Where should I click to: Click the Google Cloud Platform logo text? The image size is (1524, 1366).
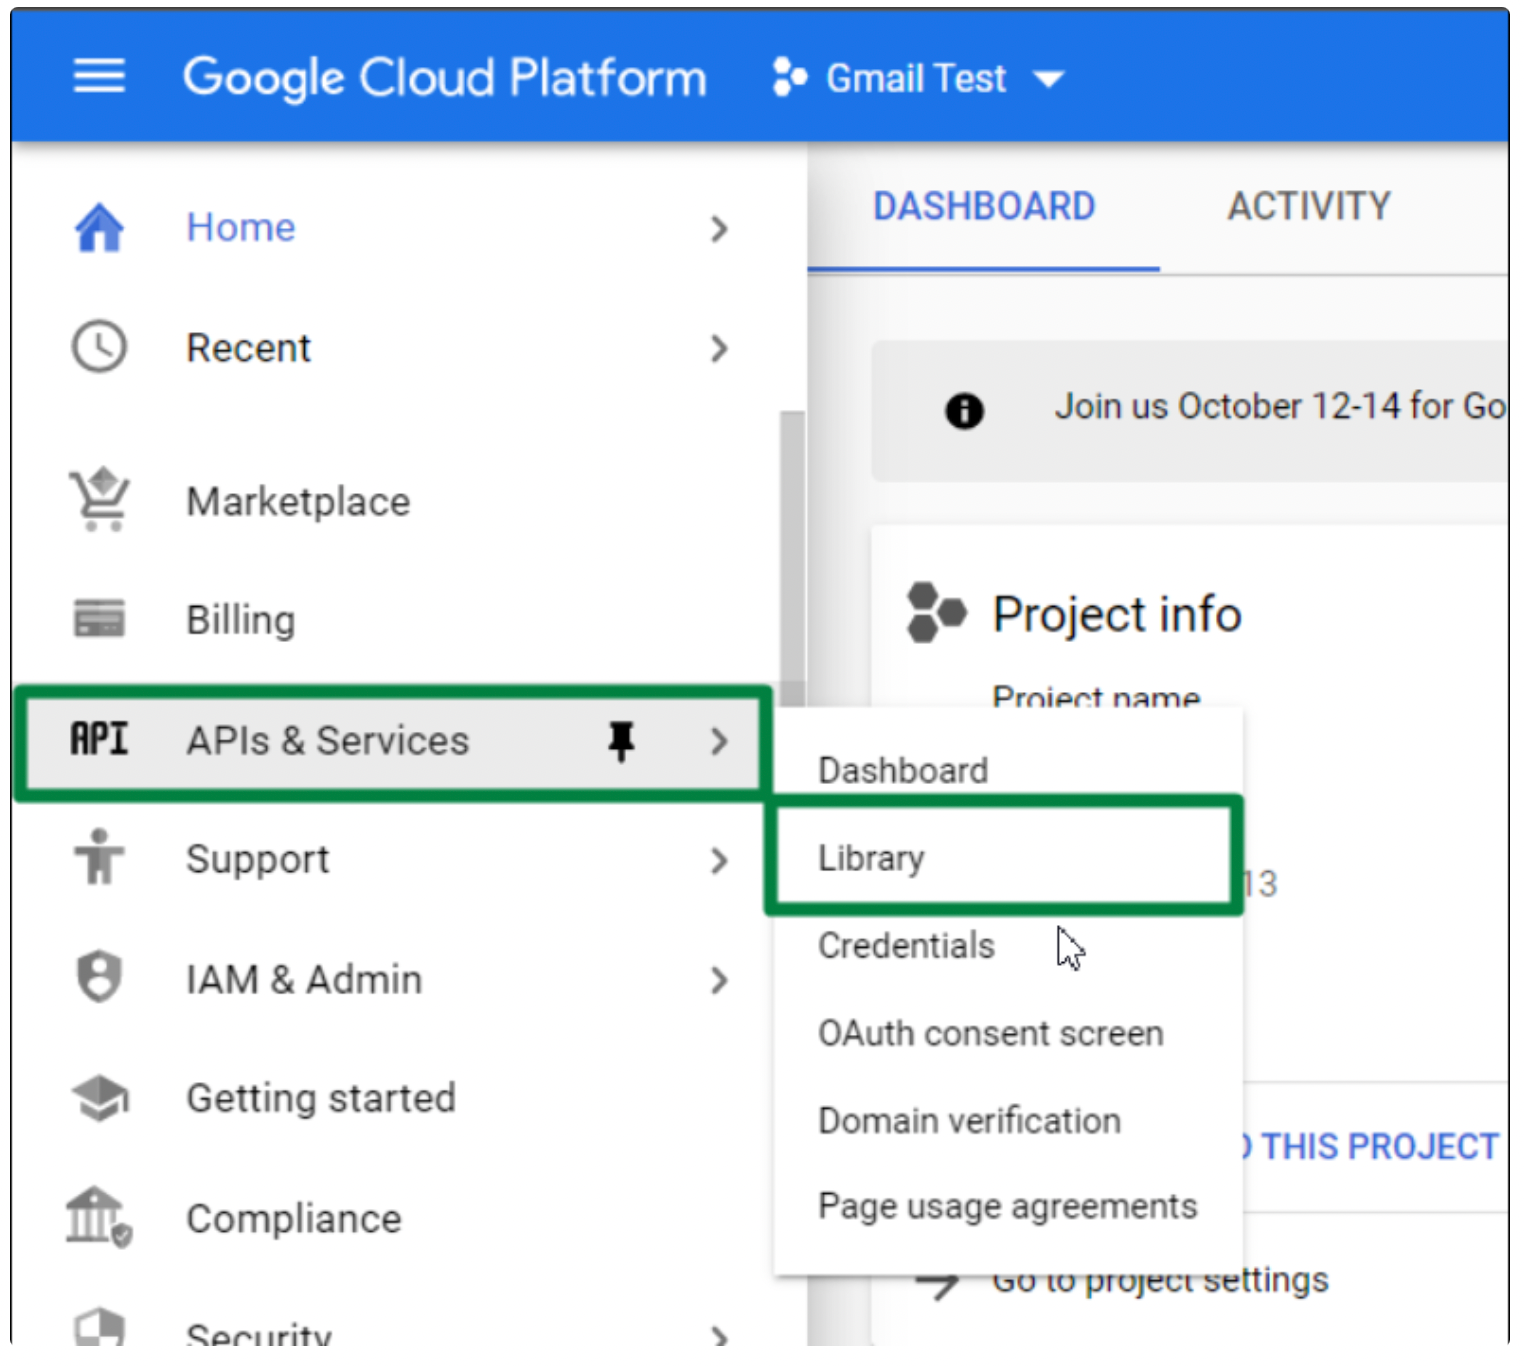(x=444, y=78)
